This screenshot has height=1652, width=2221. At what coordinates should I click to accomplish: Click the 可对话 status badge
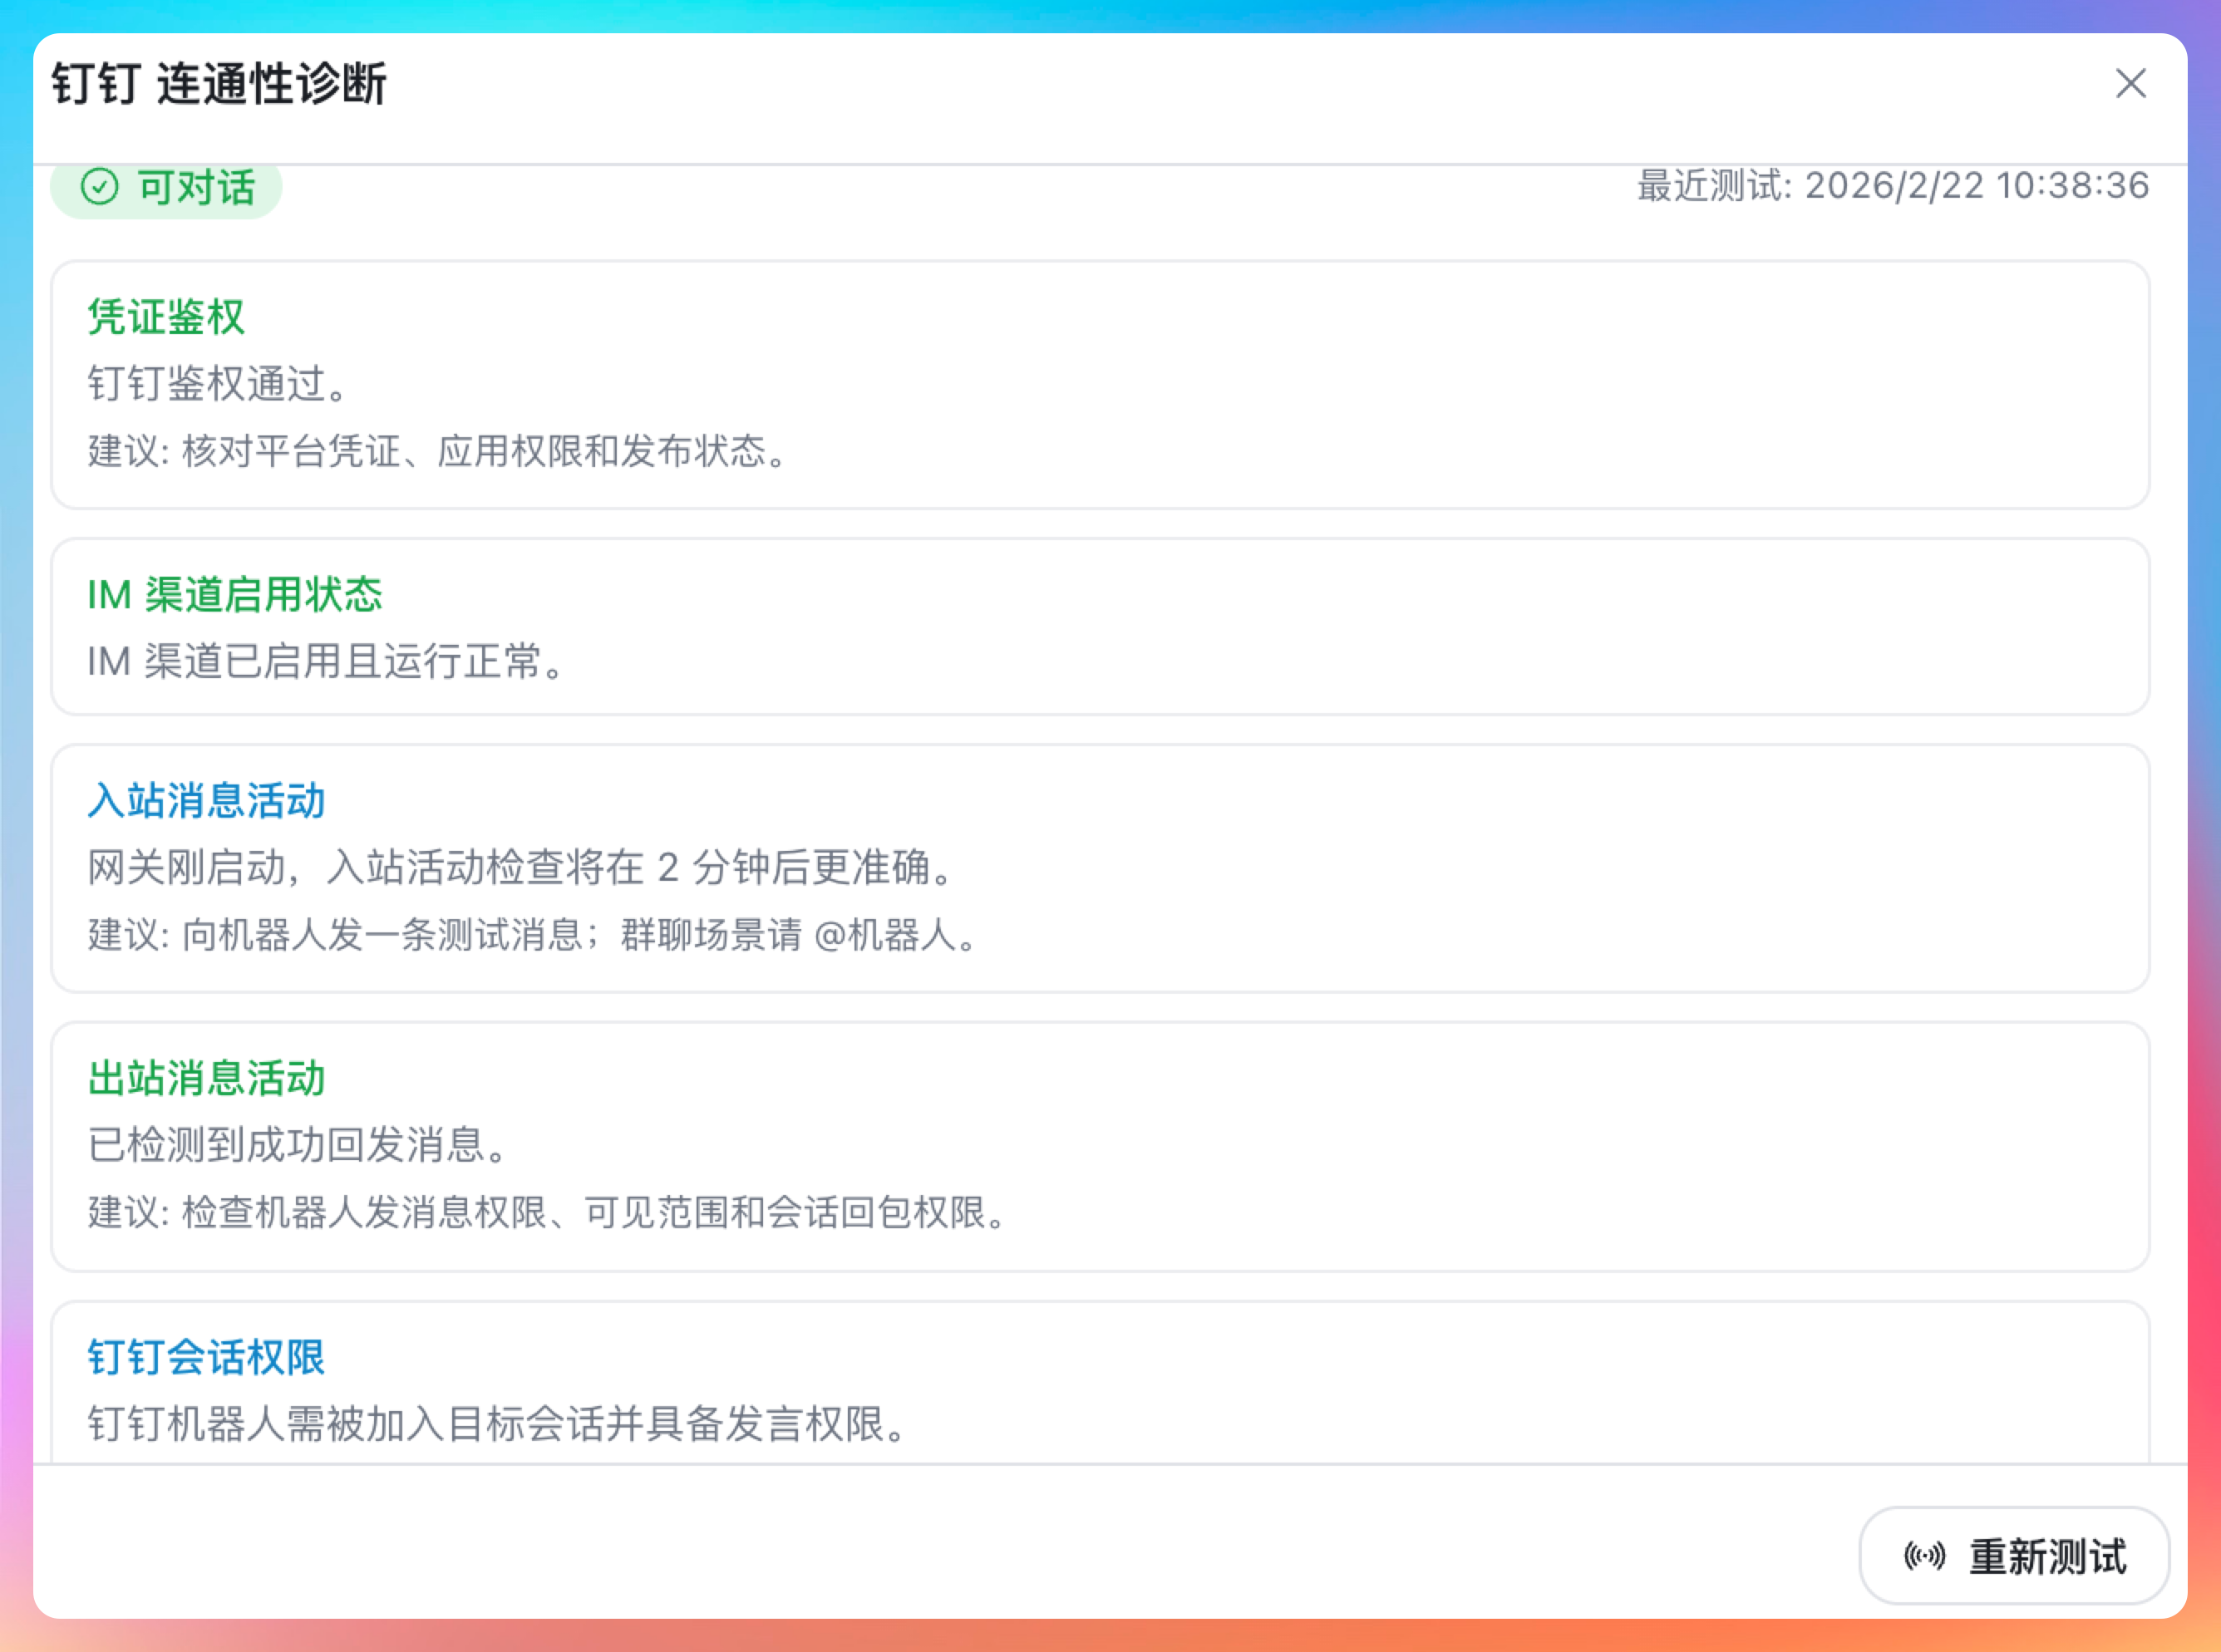[167, 188]
